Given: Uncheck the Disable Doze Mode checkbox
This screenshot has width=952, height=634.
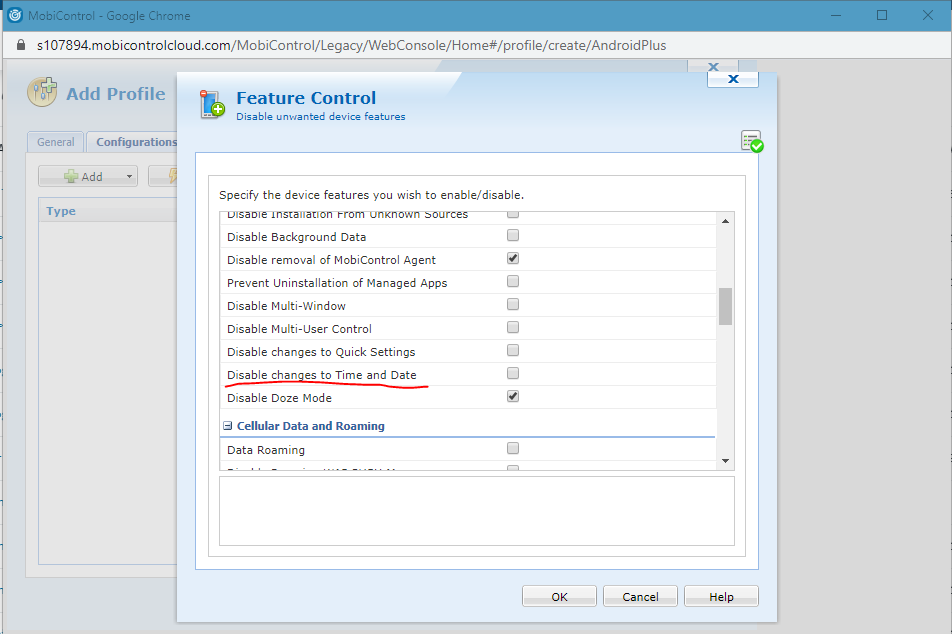Looking at the screenshot, I should tap(513, 397).
